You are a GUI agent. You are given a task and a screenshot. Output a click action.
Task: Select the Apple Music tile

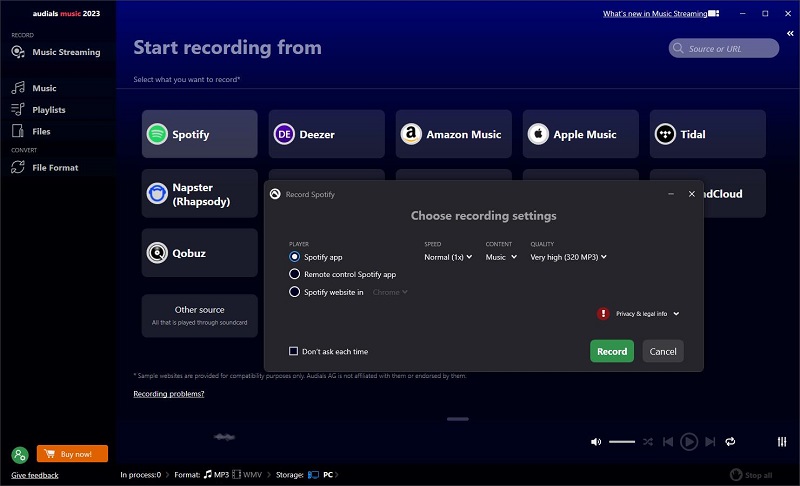click(581, 134)
